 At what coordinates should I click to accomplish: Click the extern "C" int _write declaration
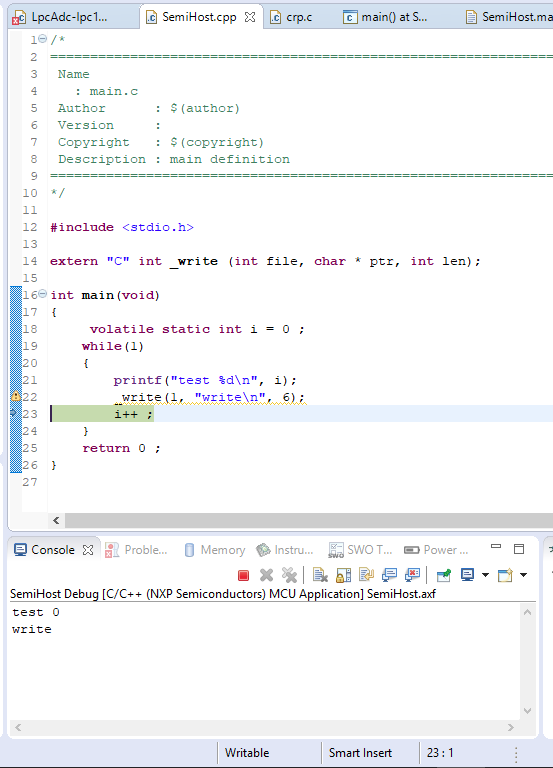click(x=265, y=262)
